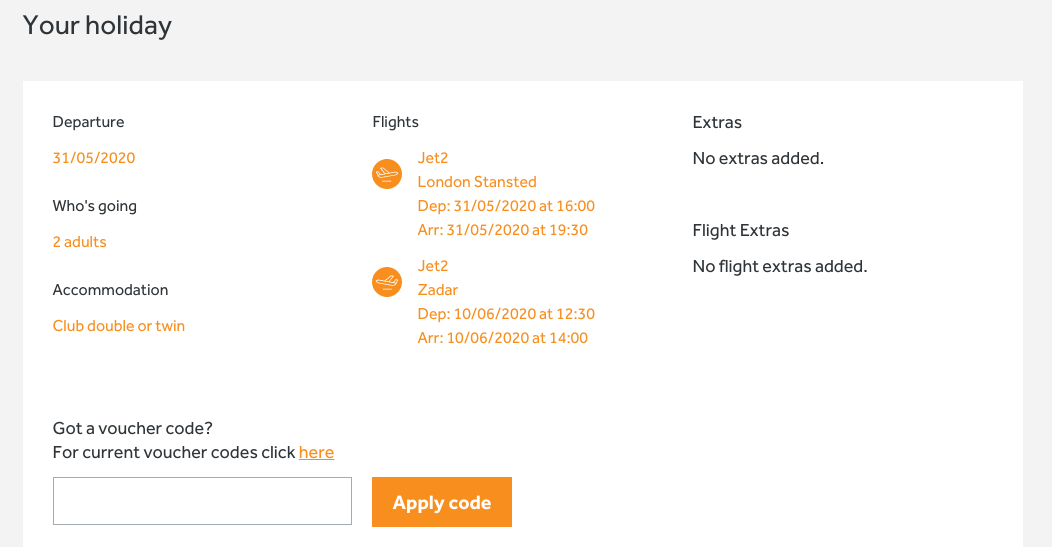The height and width of the screenshot is (547, 1052).
Task: Click the outbound flight takeoff icon
Action: click(x=387, y=174)
